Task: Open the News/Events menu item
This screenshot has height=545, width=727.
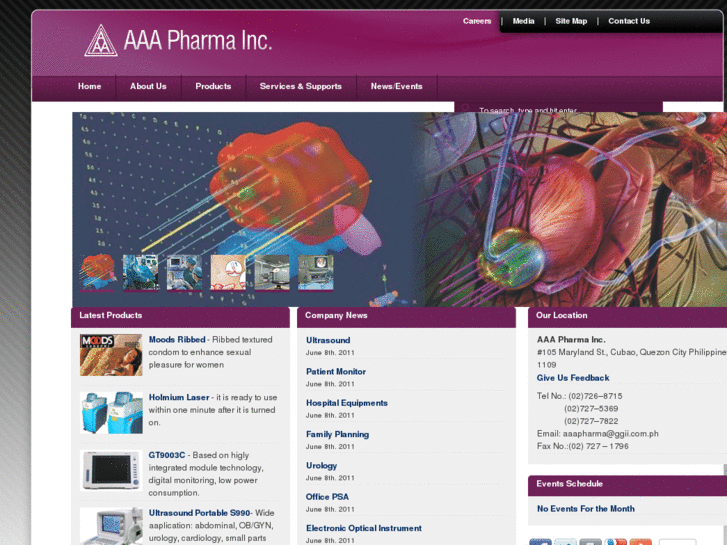Action: (396, 86)
